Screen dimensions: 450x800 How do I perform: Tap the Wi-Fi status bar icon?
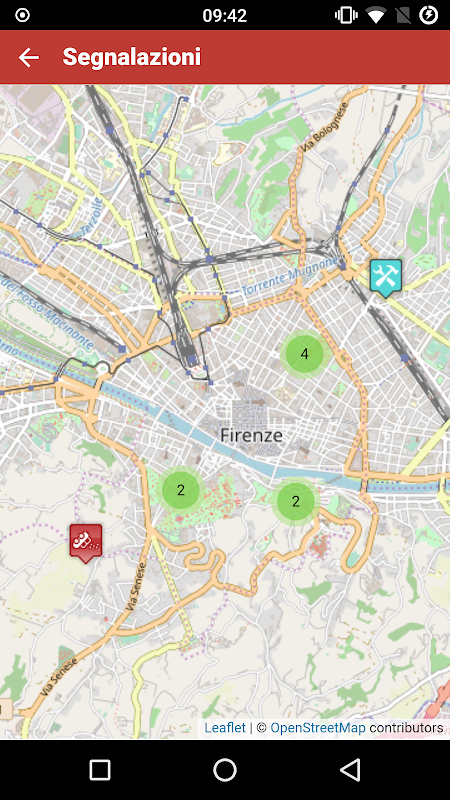click(x=376, y=15)
